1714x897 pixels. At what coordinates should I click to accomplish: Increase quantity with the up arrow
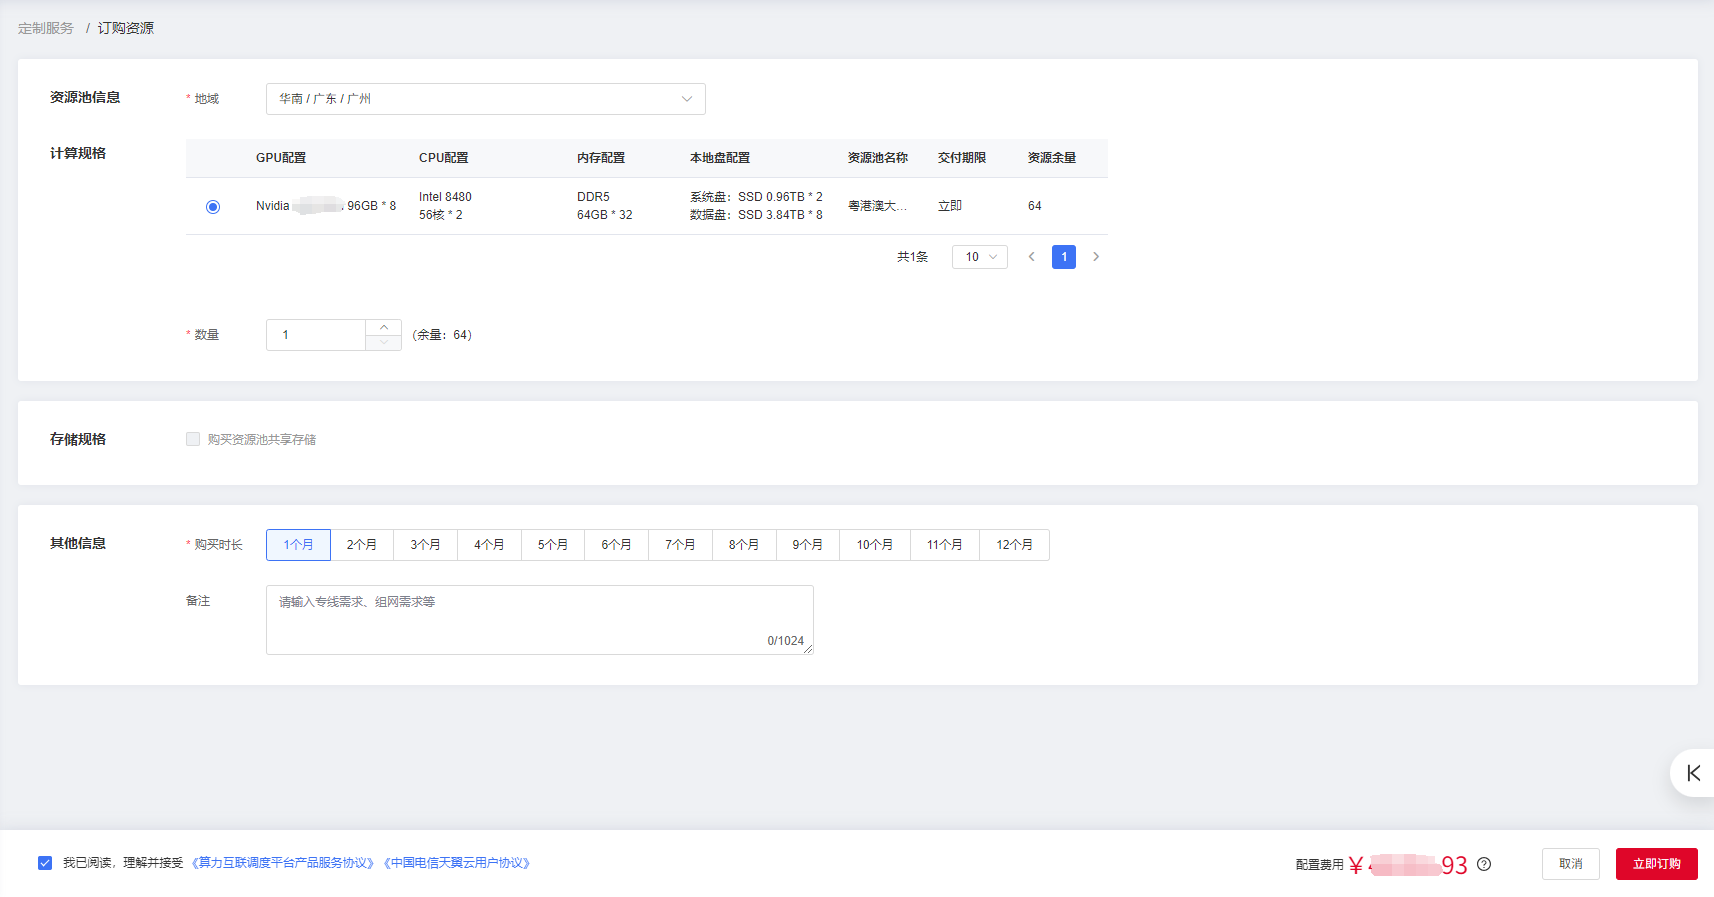point(384,328)
